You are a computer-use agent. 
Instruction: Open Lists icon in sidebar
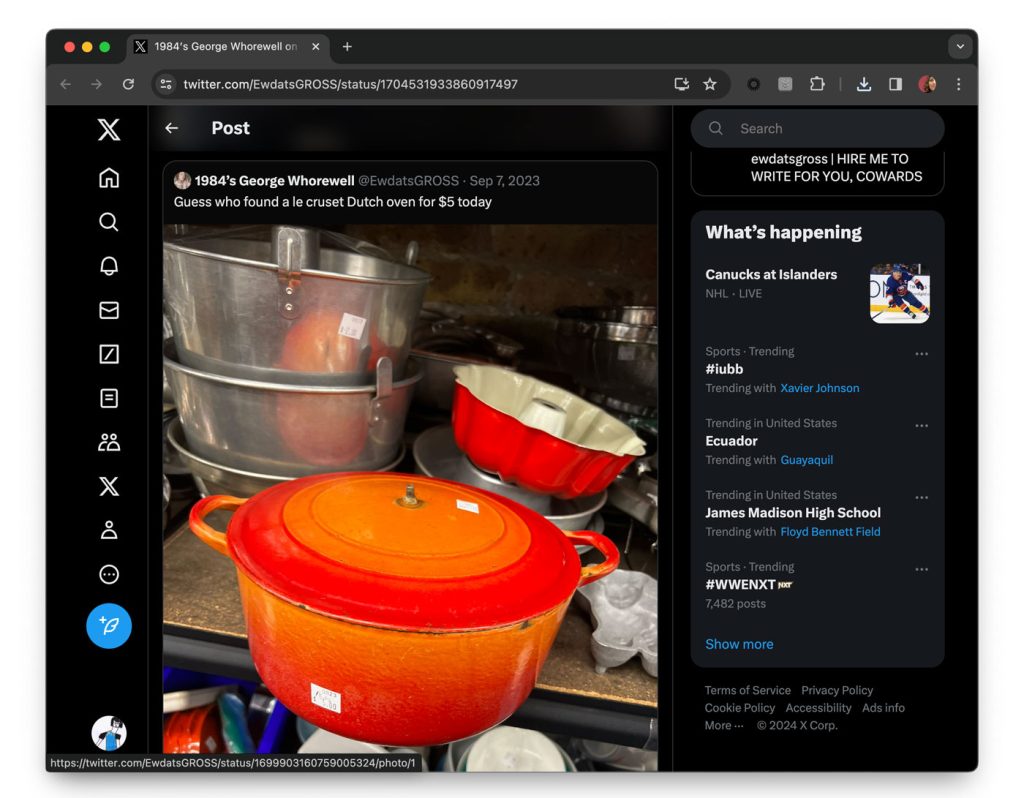[109, 398]
